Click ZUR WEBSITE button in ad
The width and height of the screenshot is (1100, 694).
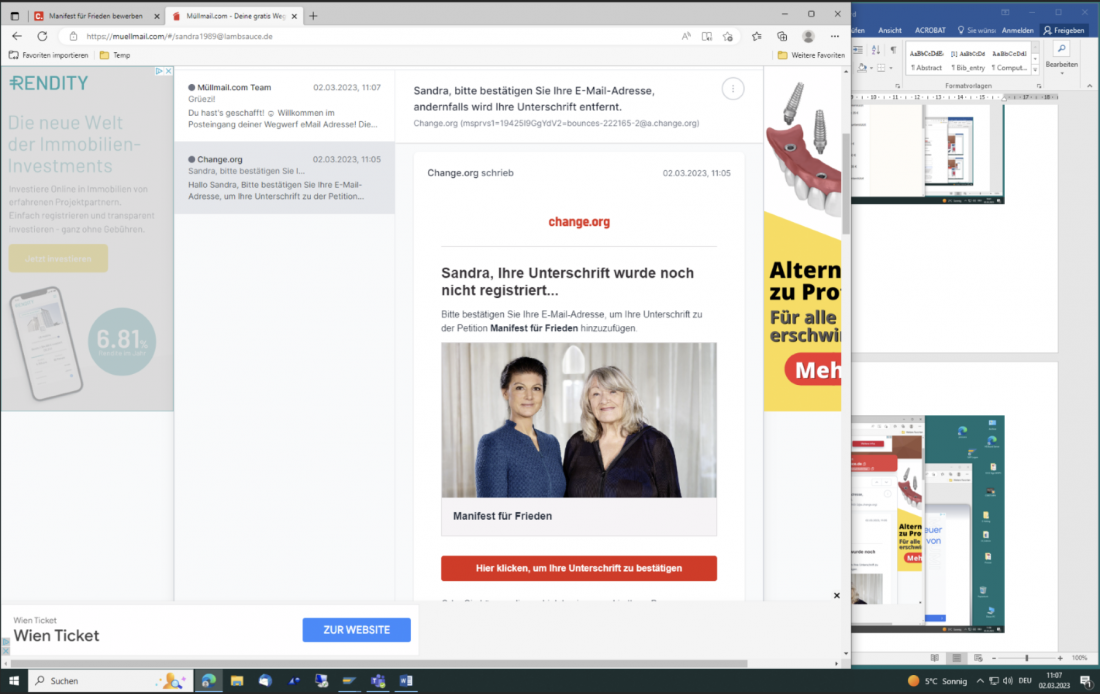[356, 630]
